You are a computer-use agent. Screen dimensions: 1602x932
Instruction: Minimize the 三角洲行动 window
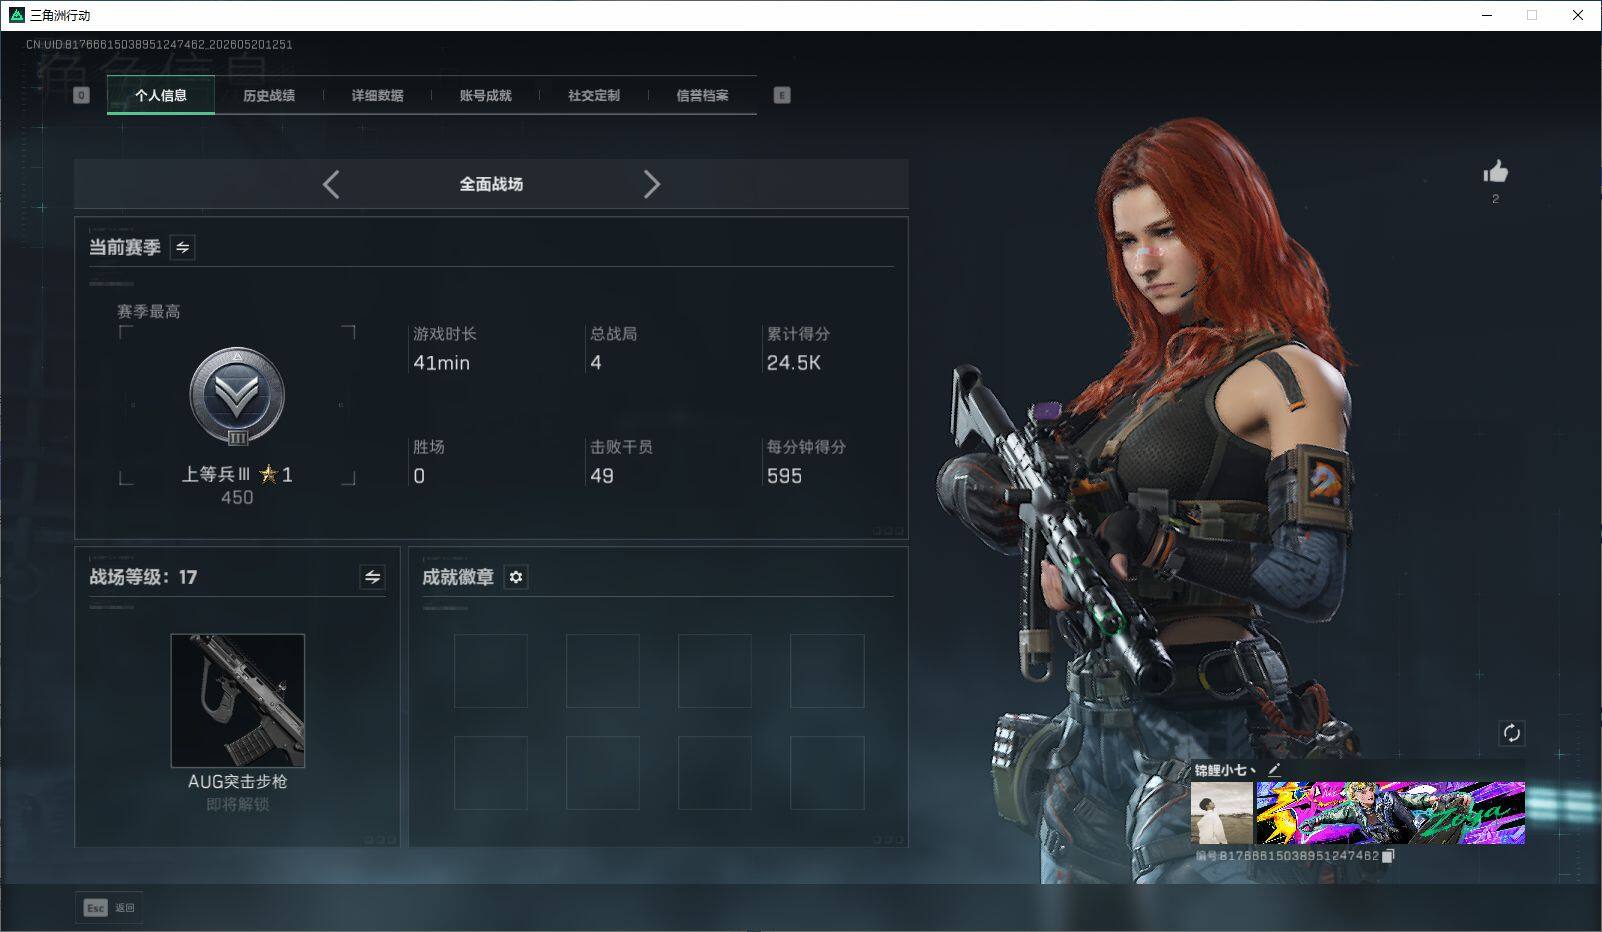[x=1487, y=15]
